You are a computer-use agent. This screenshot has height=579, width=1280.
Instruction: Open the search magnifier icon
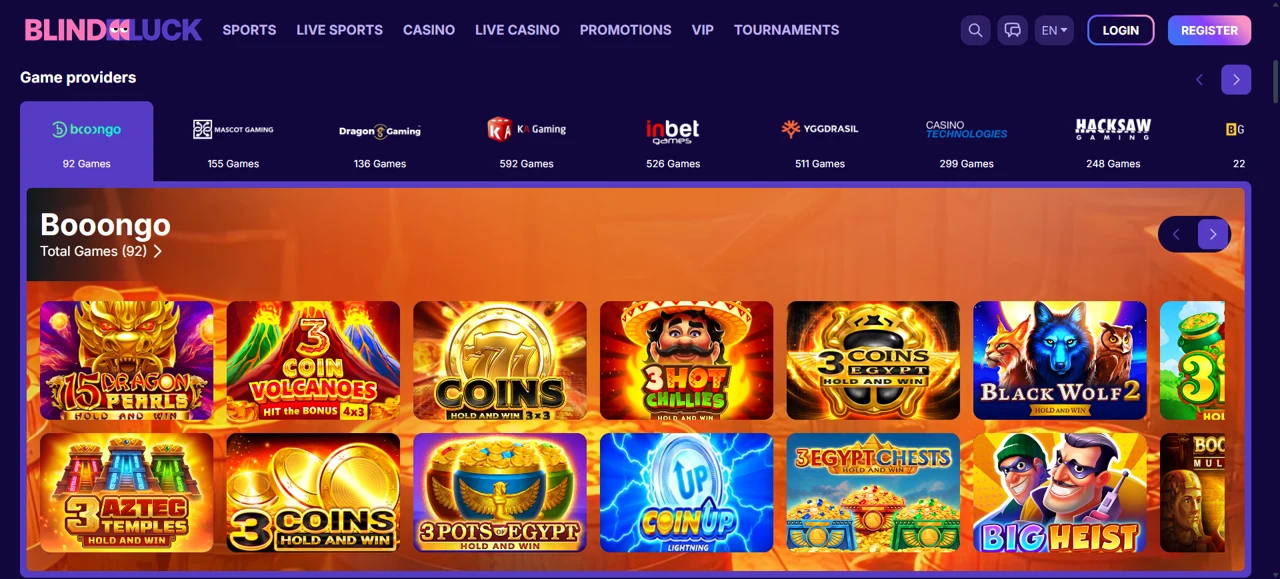tap(975, 30)
